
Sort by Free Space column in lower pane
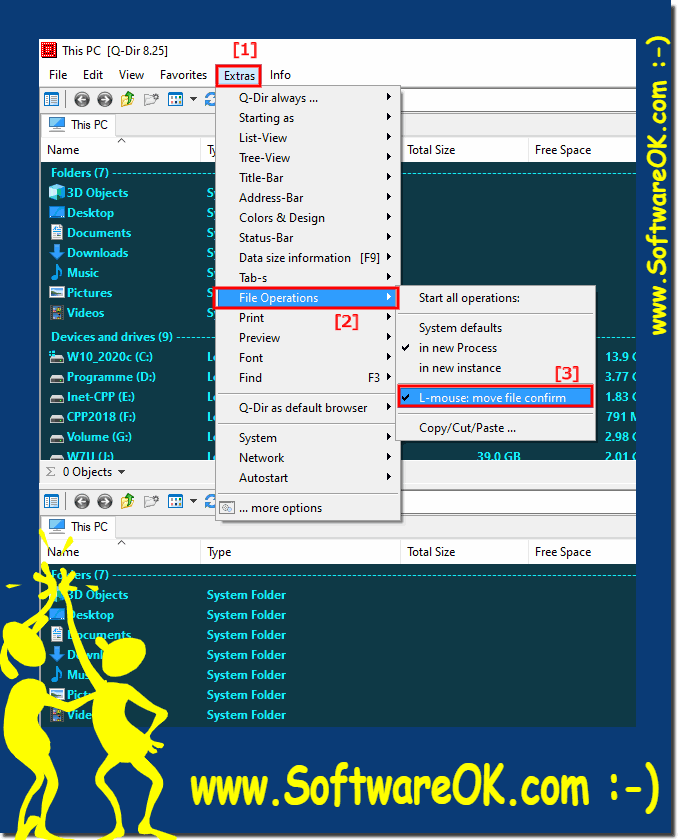tap(582, 552)
